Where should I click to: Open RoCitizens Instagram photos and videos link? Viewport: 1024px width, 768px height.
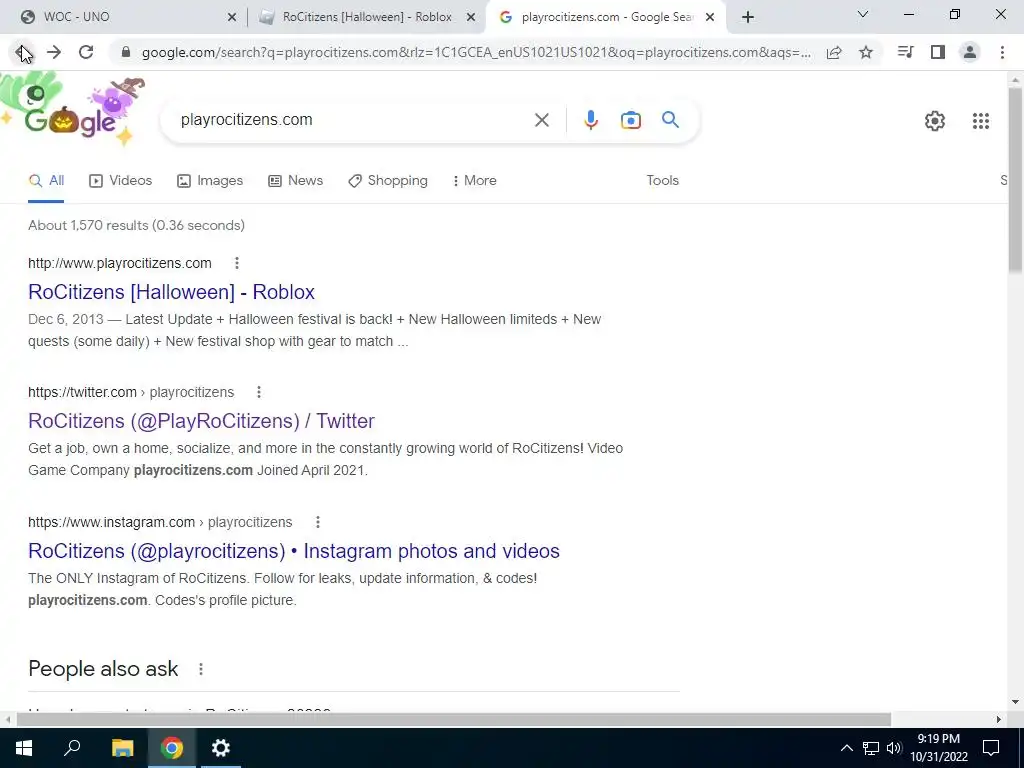click(x=294, y=551)
